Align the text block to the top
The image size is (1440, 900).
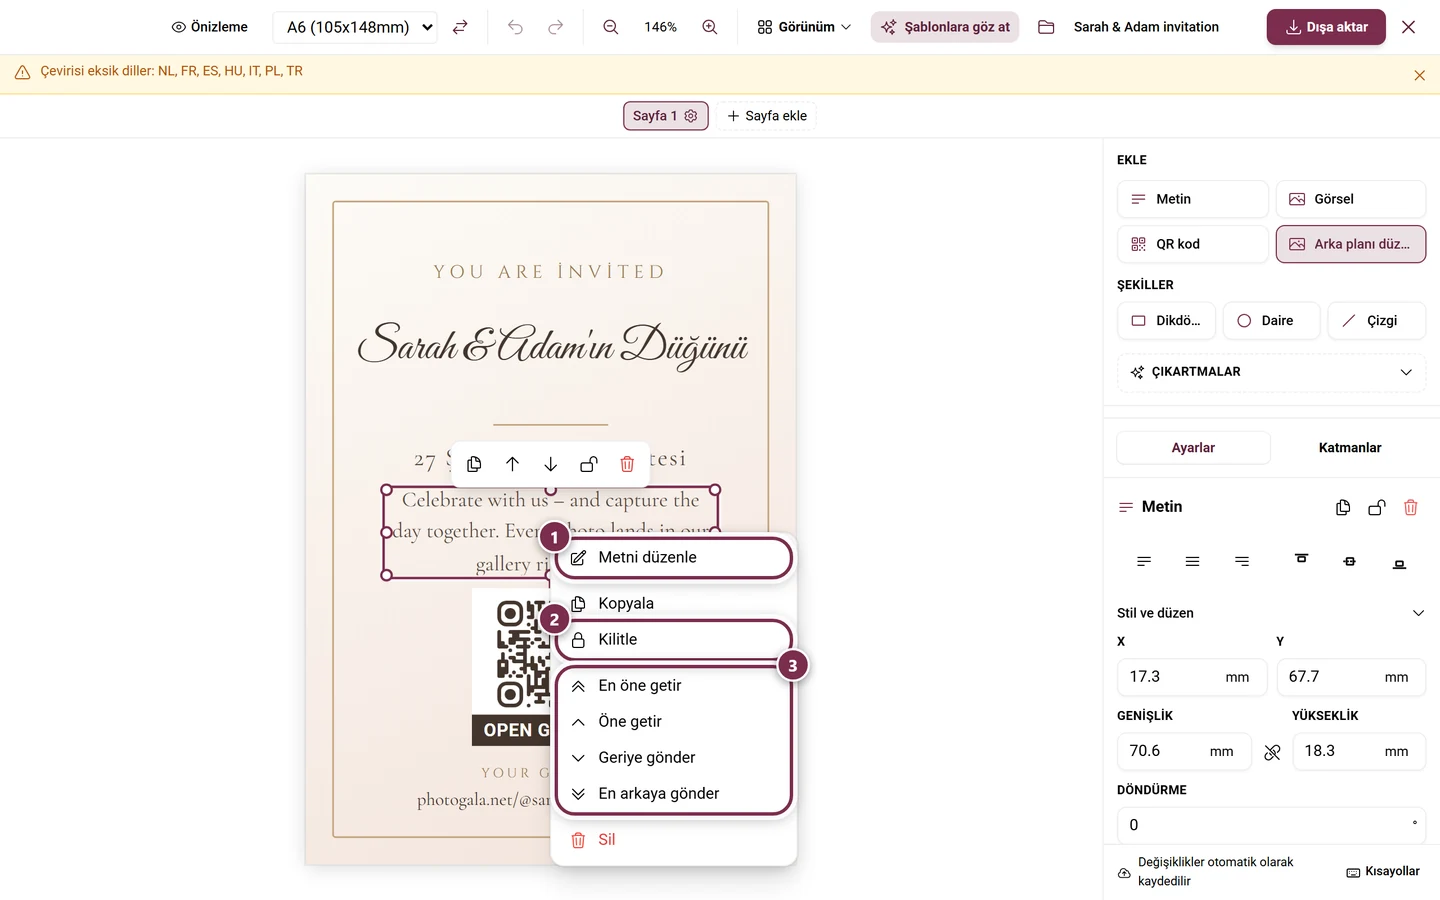pos(1301,561)
